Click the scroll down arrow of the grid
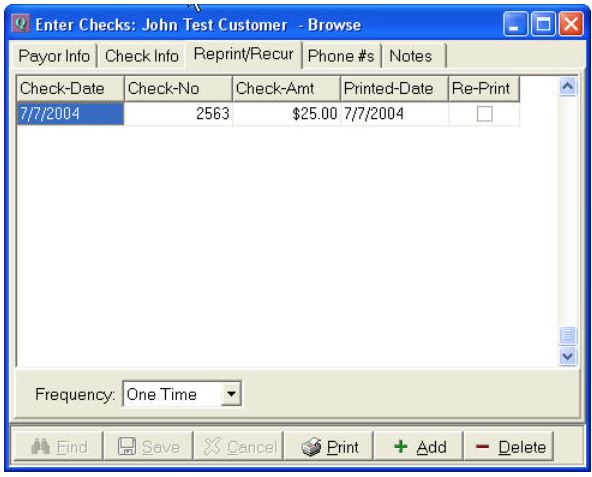 568,356
